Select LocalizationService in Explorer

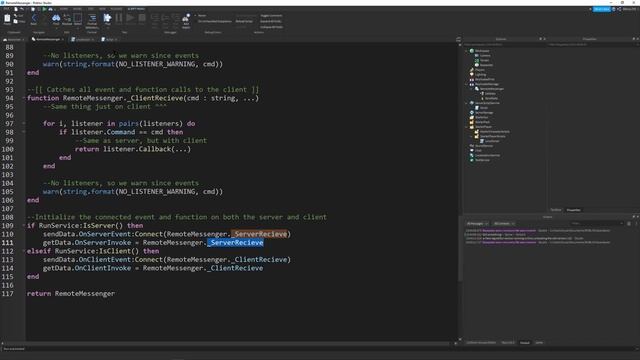[x=487, y=156]
